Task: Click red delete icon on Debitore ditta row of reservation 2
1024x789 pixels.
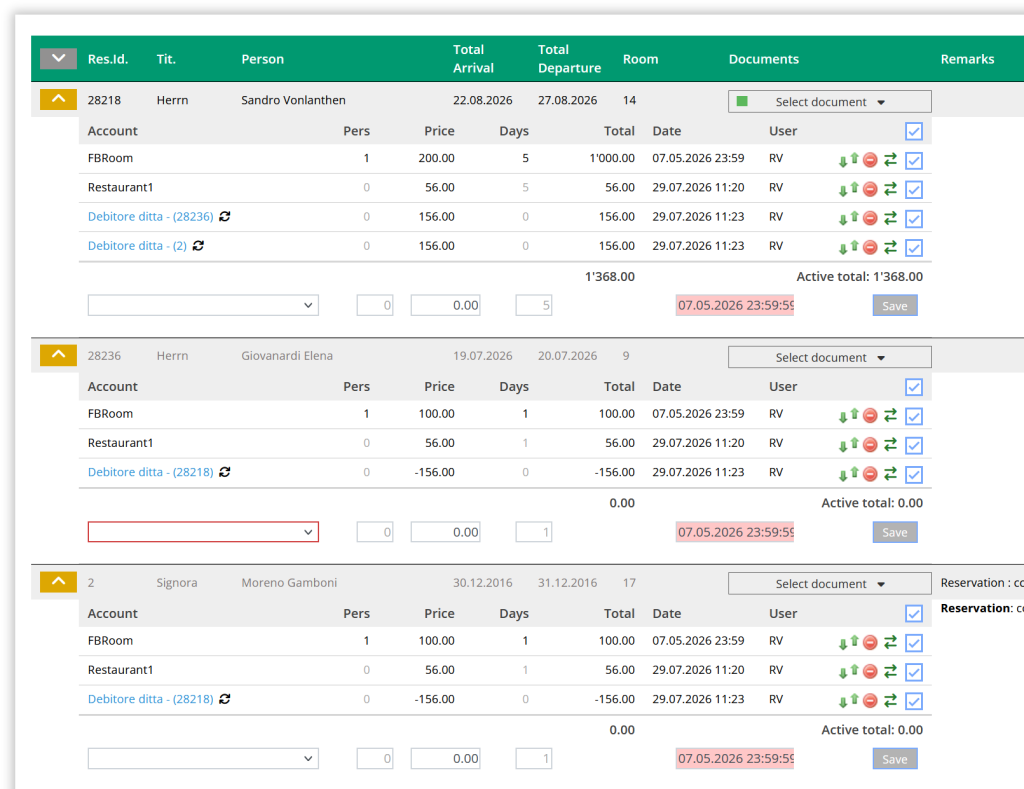Action: pos(870,701)
